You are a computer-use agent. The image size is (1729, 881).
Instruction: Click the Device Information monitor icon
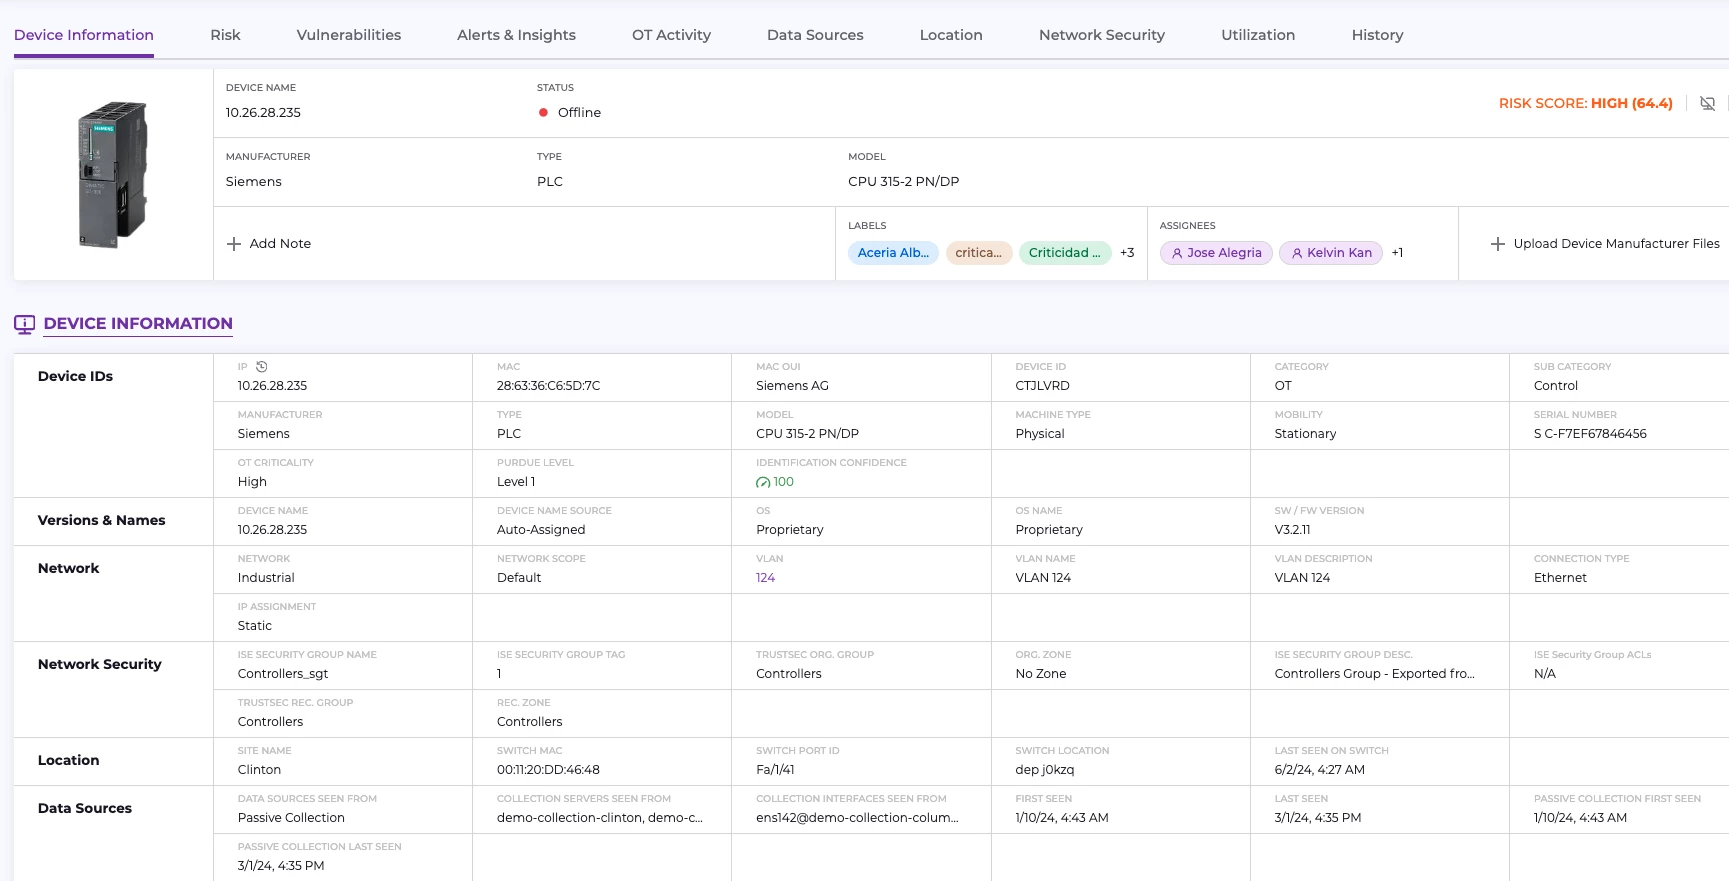[x=25, y=324]
